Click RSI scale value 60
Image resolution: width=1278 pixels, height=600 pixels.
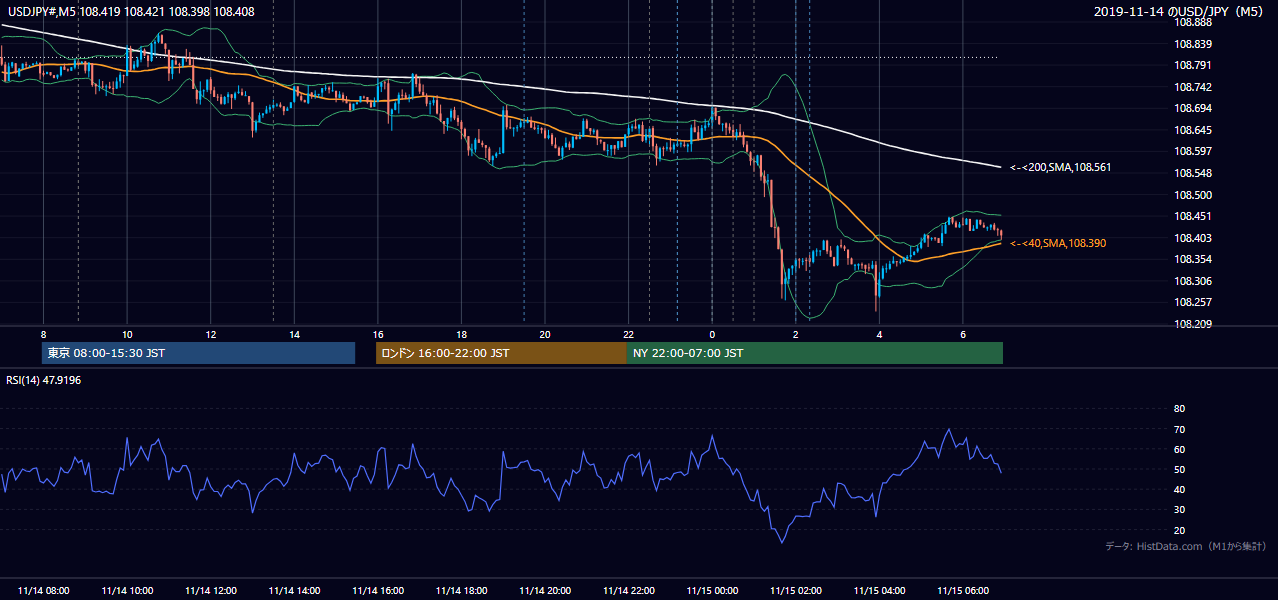1179,449
